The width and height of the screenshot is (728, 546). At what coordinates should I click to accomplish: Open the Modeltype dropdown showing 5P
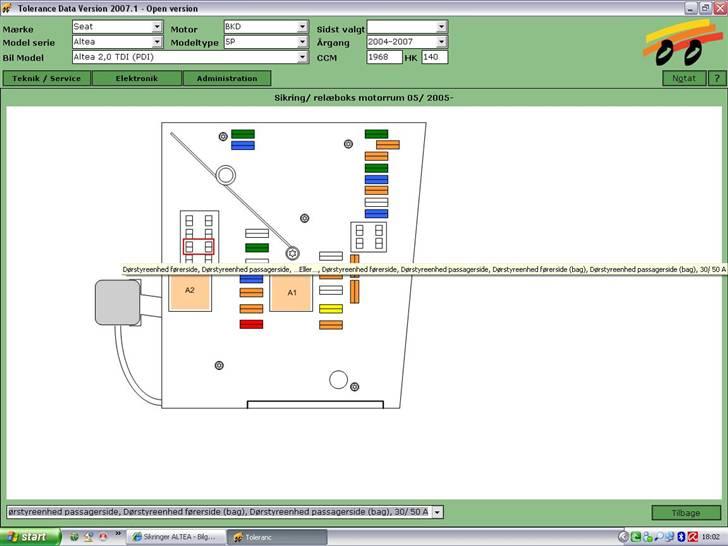click(x=266, y=42)
